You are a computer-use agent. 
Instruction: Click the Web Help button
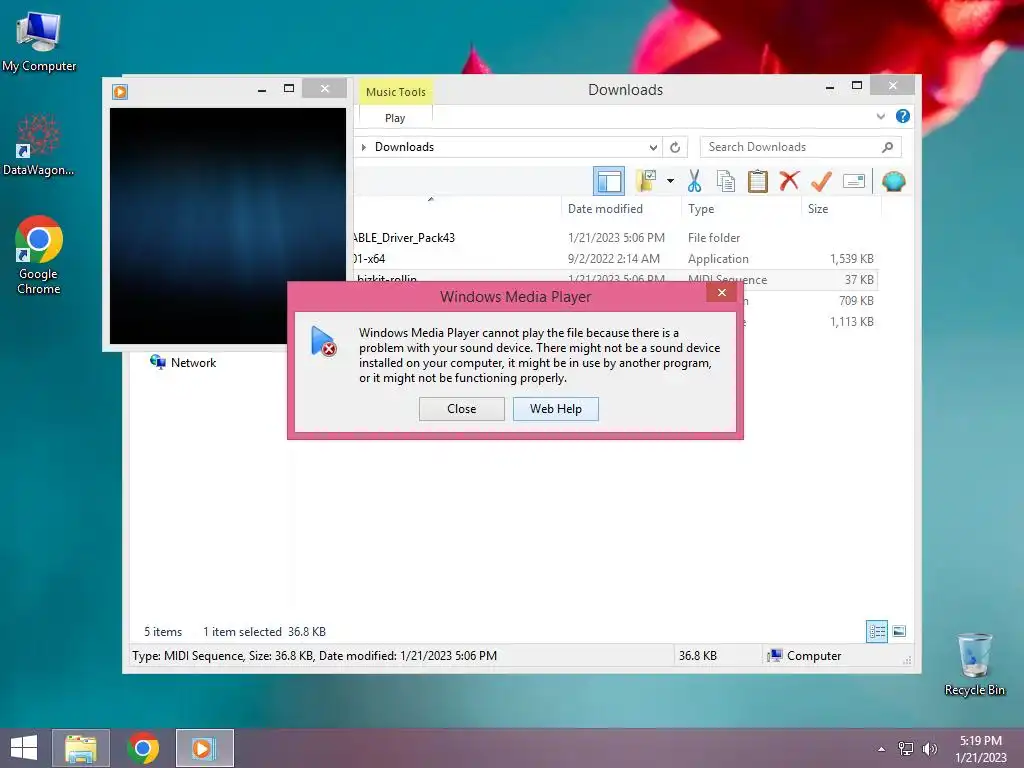[x=556, y=409]
